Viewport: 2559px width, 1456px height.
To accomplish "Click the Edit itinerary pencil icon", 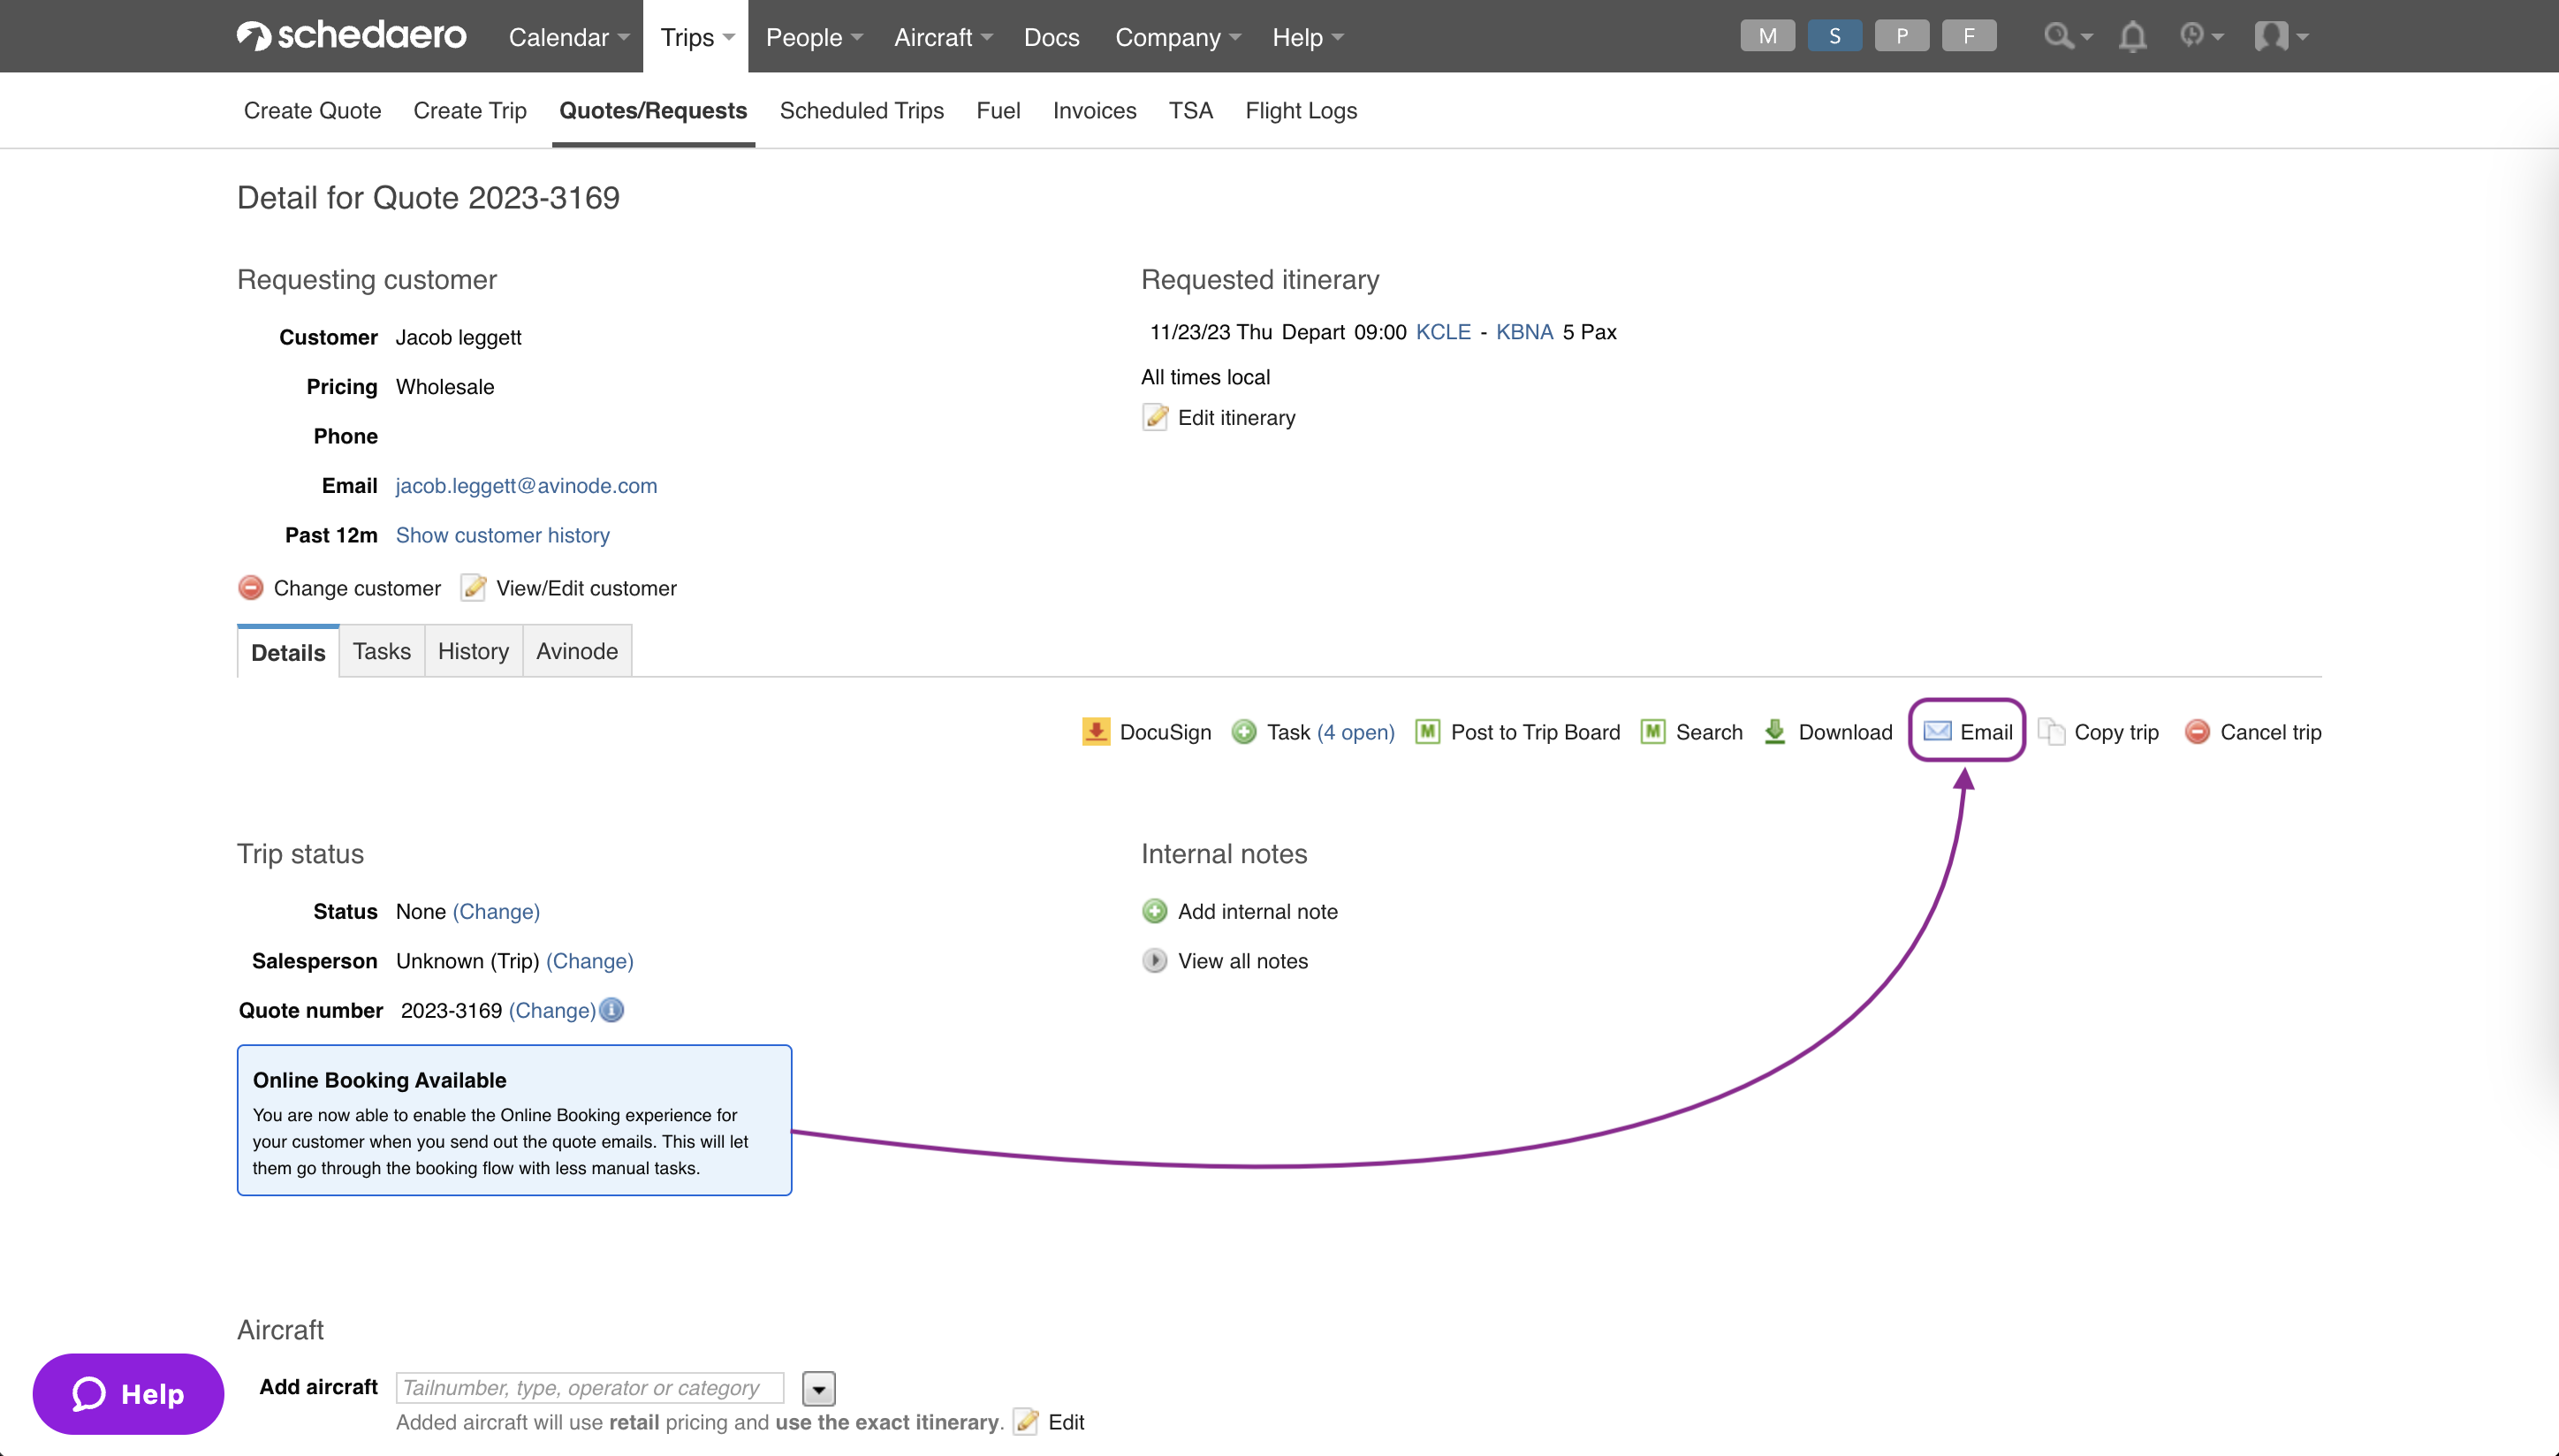I will [x=1155, y=417].
